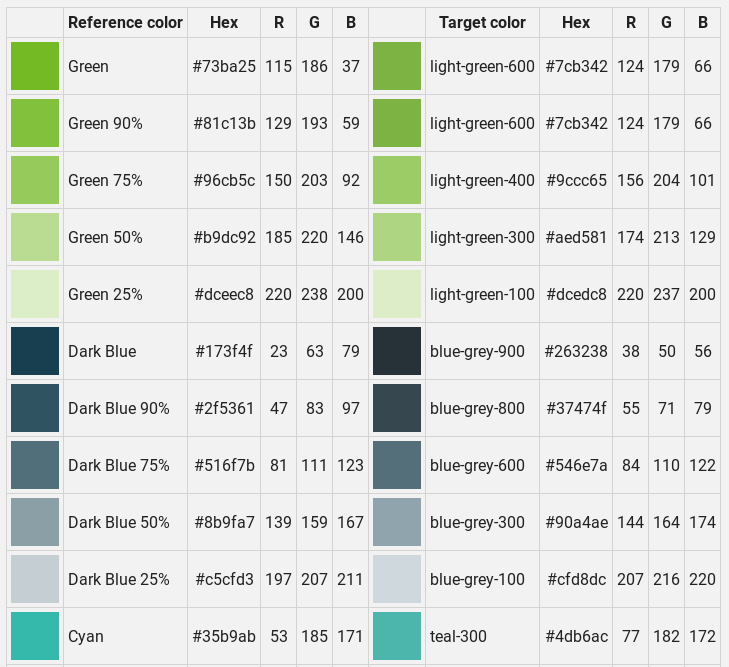This screenshot has height=667, width=729.
Task: Select the #dceec8 hex cell
Action: click(224, 294)
